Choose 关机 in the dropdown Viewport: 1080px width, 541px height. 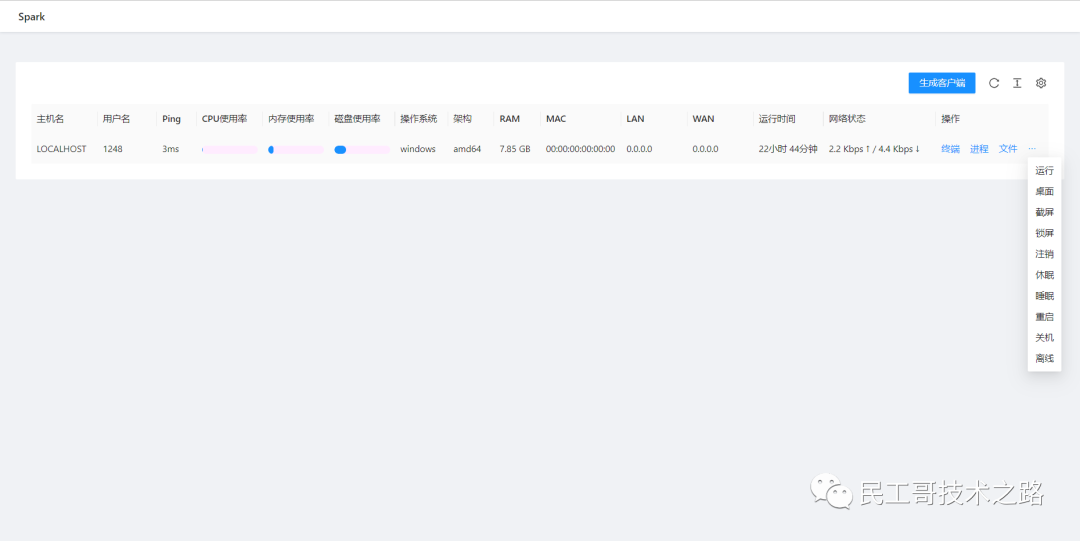click(x=1044, y=338)
